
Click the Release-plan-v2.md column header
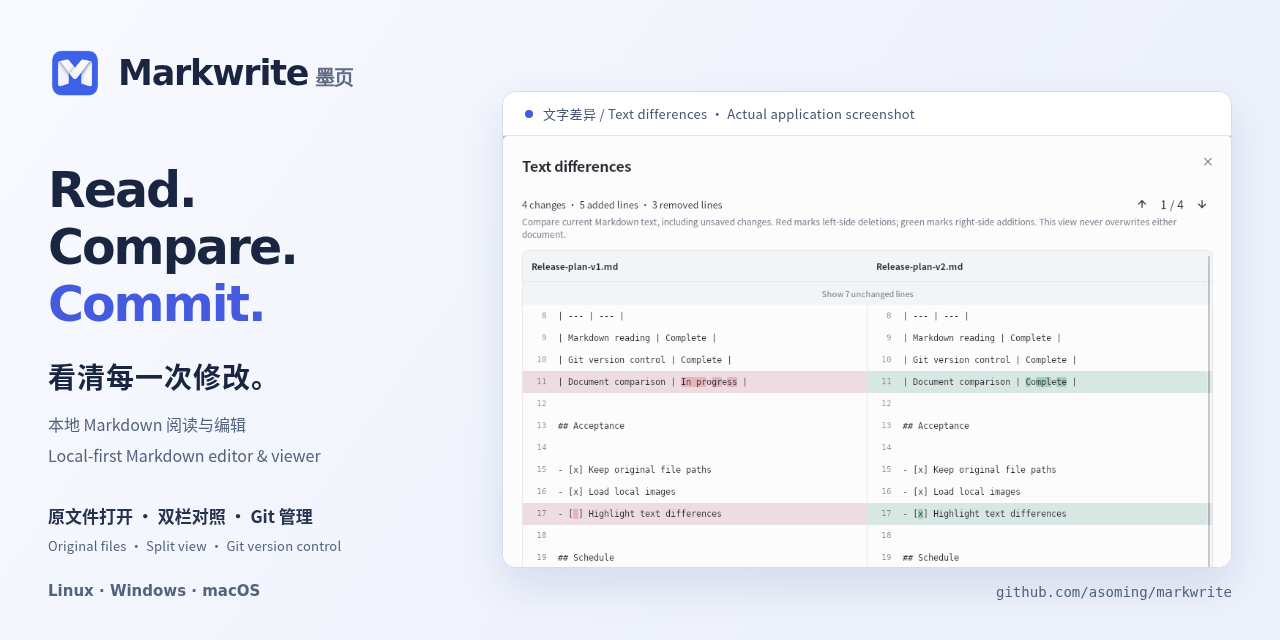point(919,266)
